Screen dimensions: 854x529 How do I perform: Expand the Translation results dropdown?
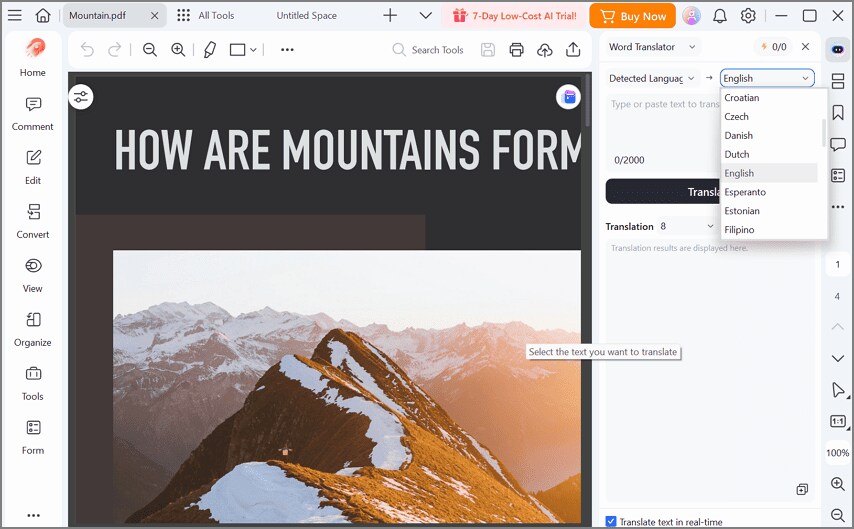click(x=686, y=226)
